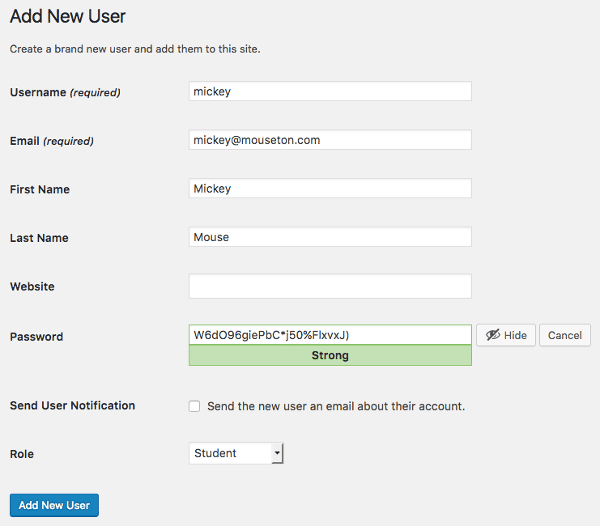
Task: Click the Password label
Action: [36, 337]
